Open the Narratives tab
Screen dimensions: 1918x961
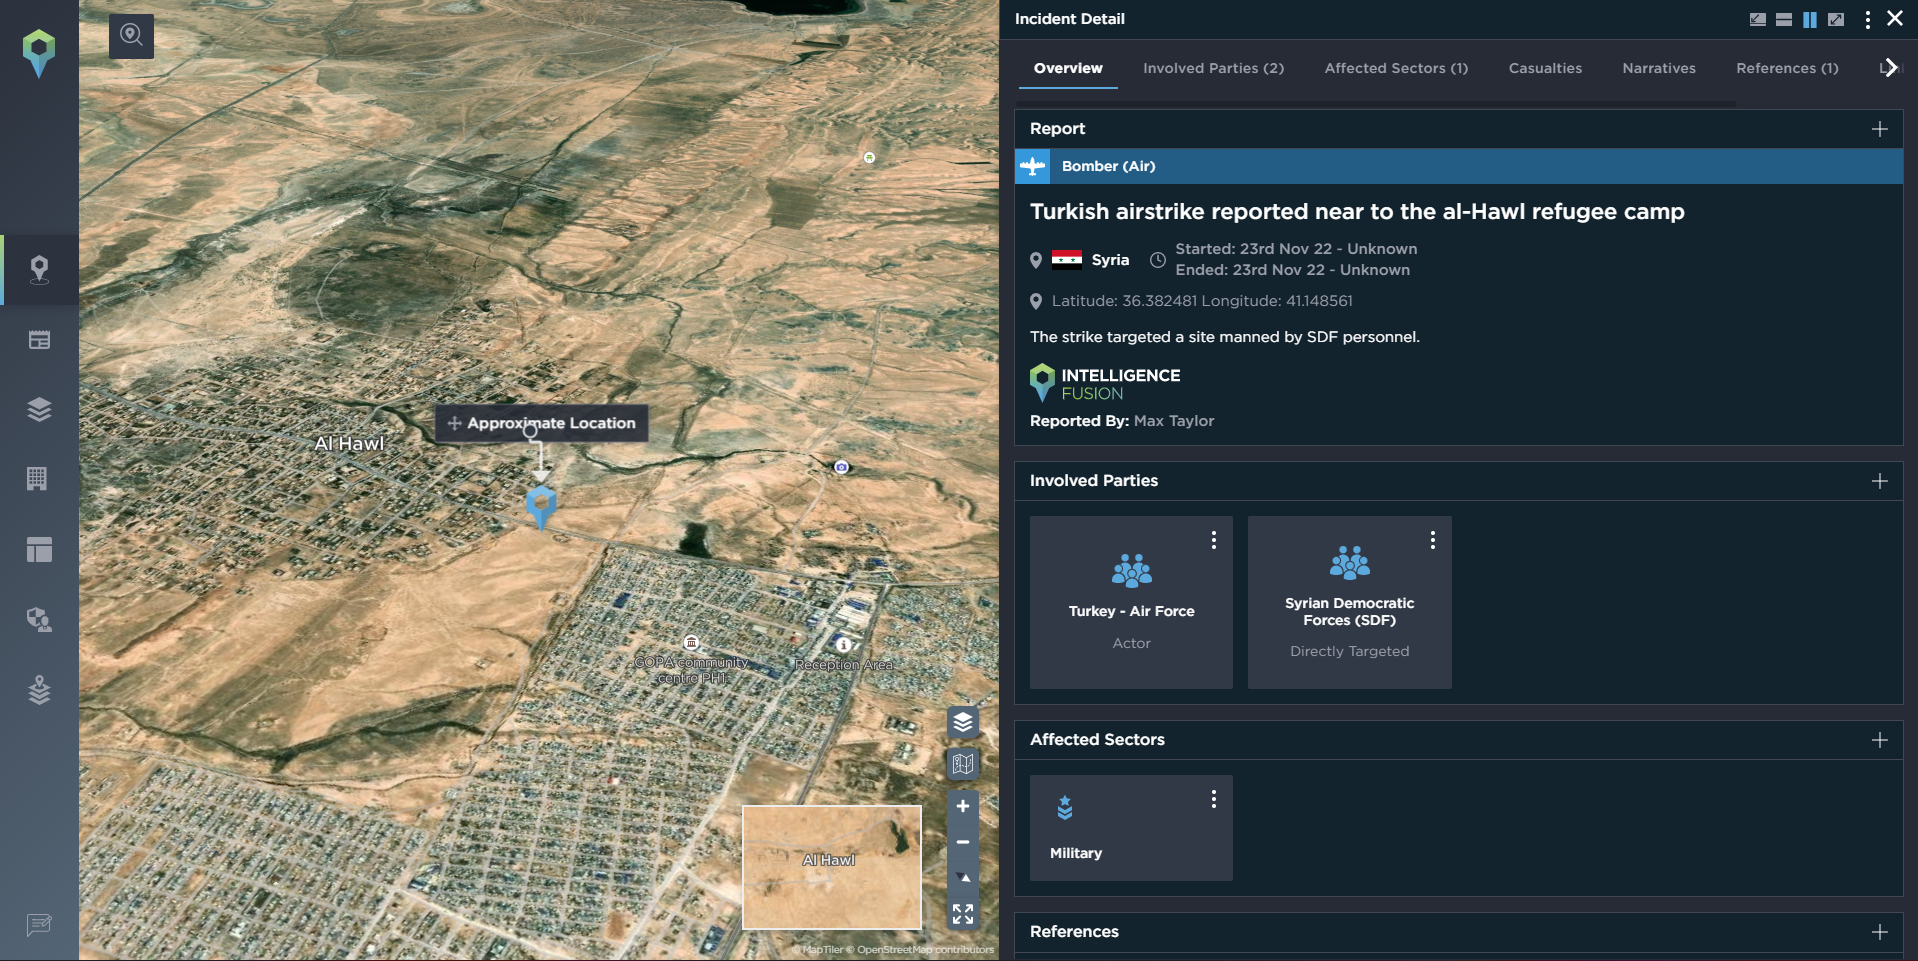coord(1659,68)
